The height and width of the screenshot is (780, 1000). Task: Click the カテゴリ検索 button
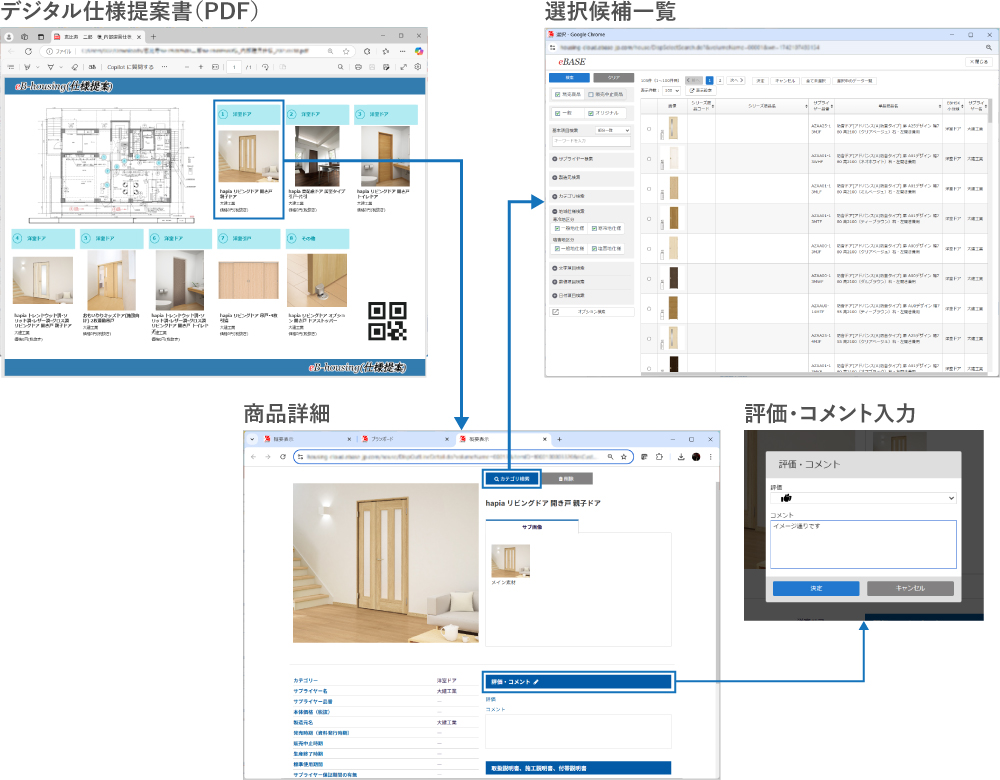coord(511,479)
